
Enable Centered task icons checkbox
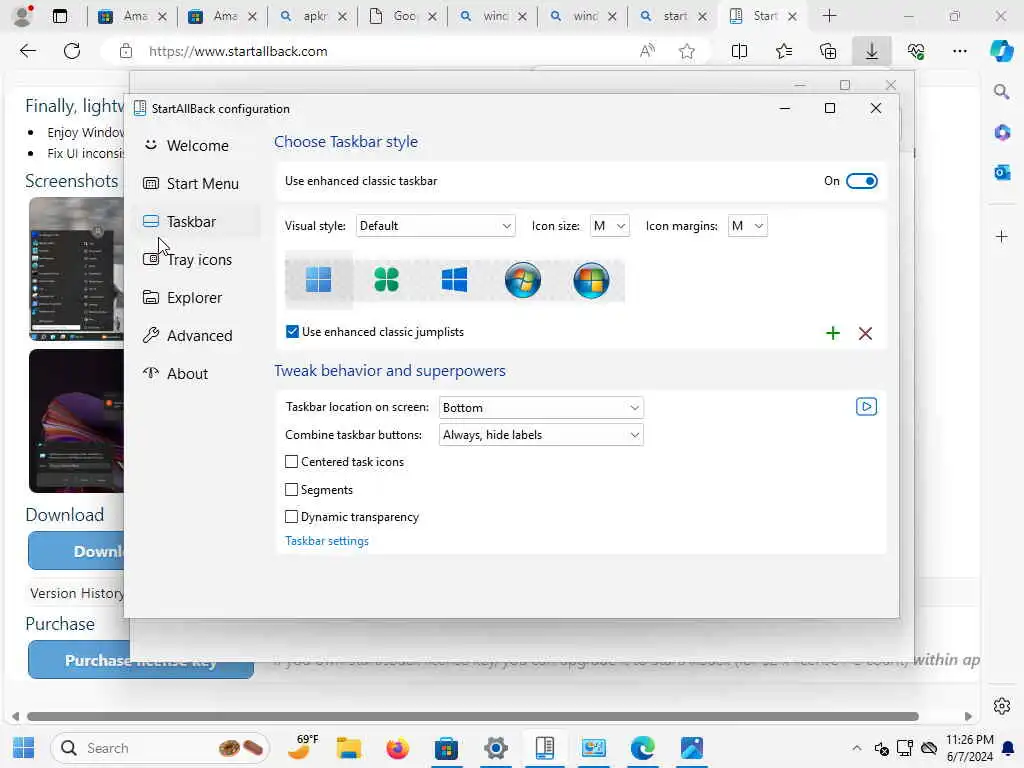[x=291, y=462]
